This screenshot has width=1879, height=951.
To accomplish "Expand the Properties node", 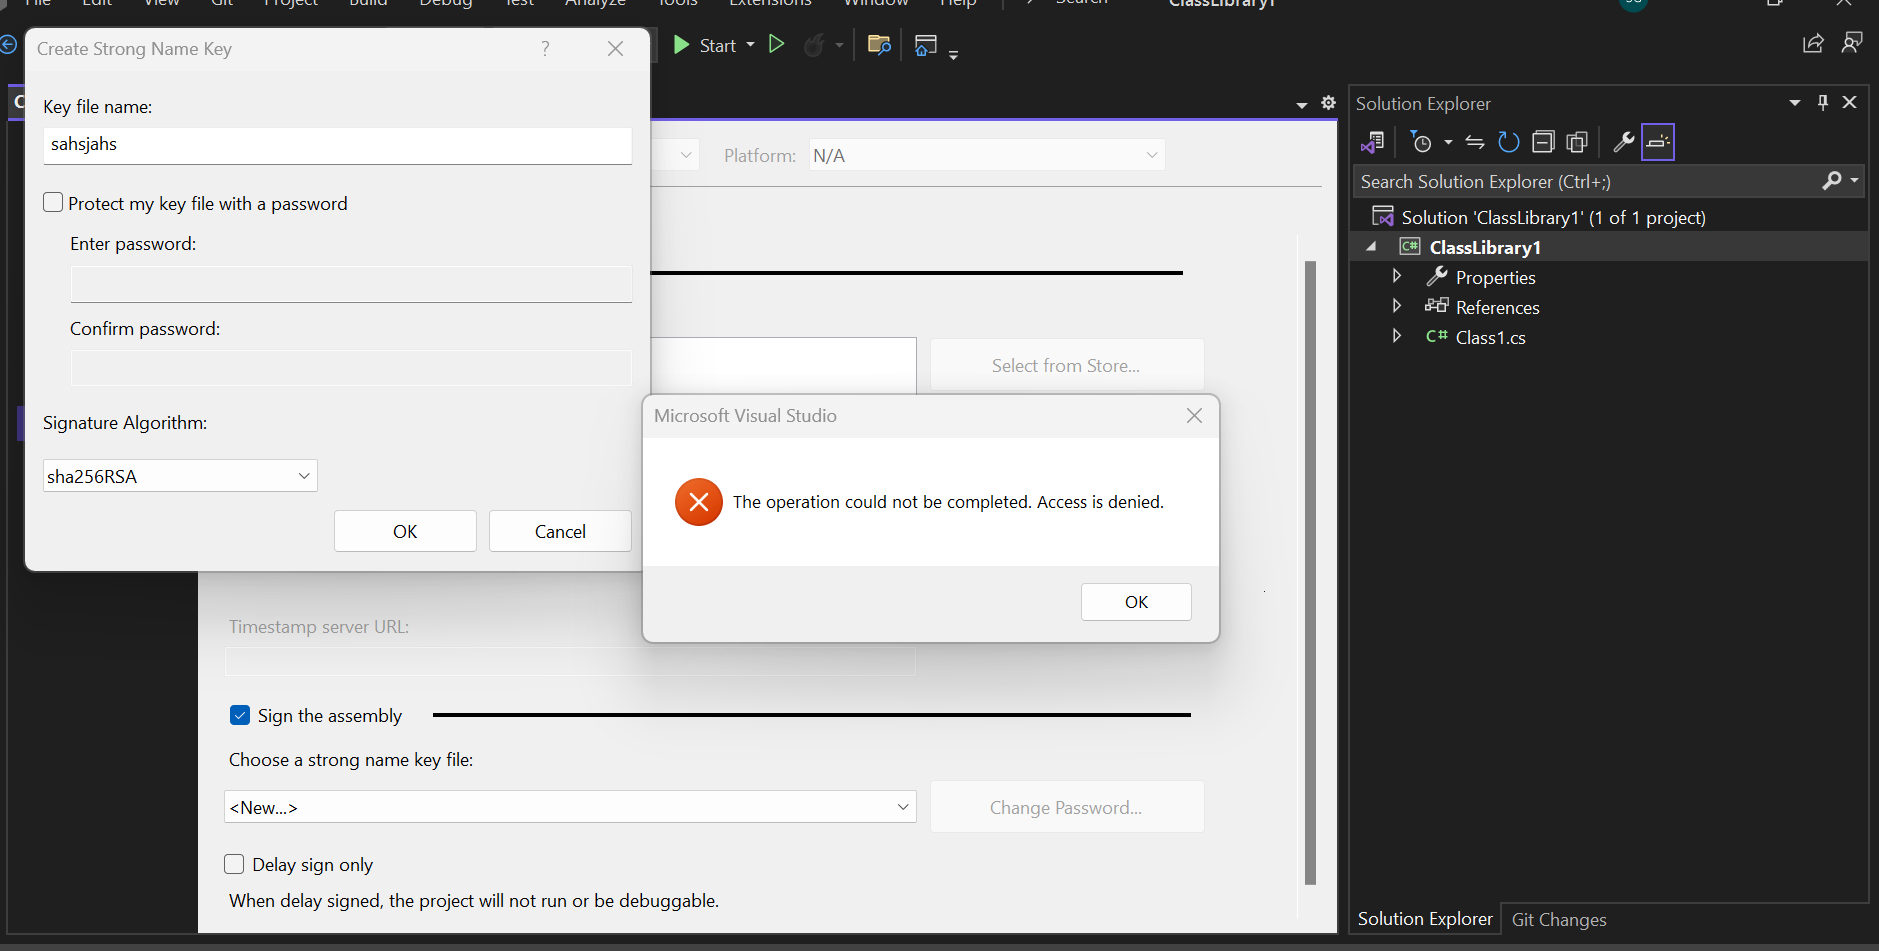I will [x=1397, y=276].
